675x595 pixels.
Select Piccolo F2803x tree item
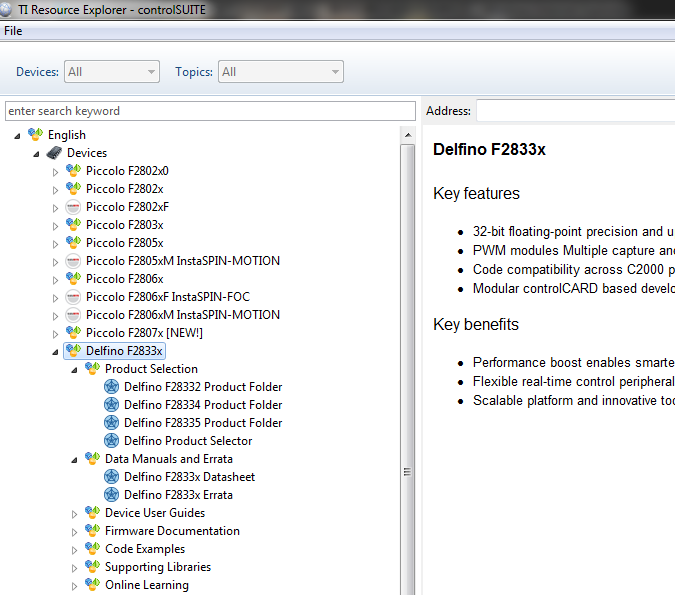tap(124, 225)
